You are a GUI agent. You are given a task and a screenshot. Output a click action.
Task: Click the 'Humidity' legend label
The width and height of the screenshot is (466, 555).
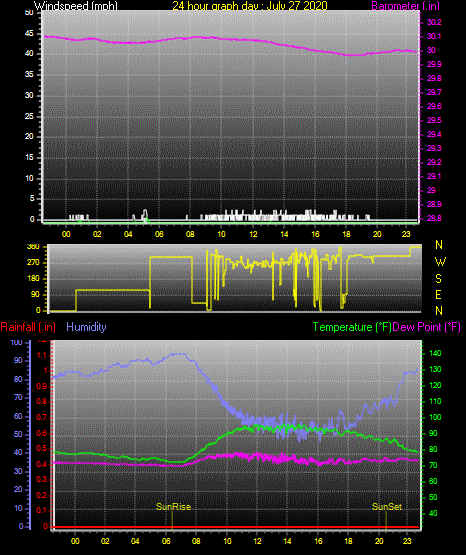(x=86, y=327)
